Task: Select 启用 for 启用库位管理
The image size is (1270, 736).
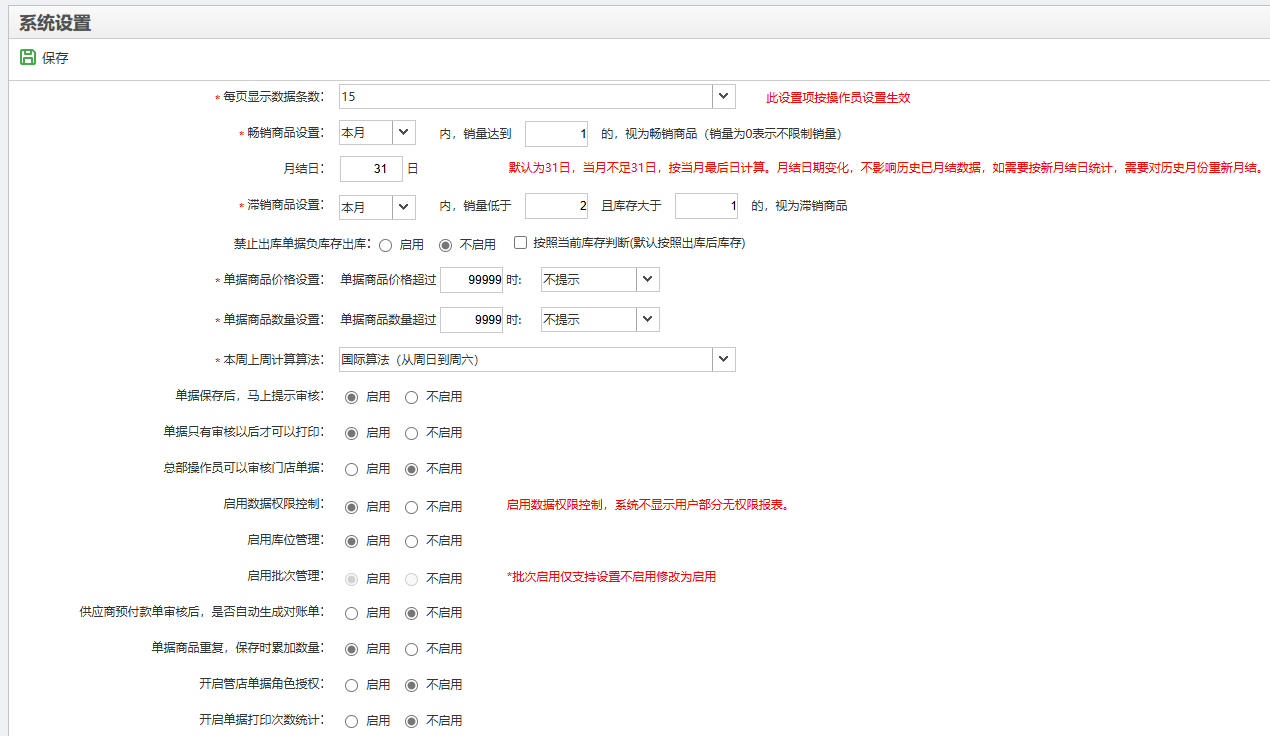Action: point(351,541)
